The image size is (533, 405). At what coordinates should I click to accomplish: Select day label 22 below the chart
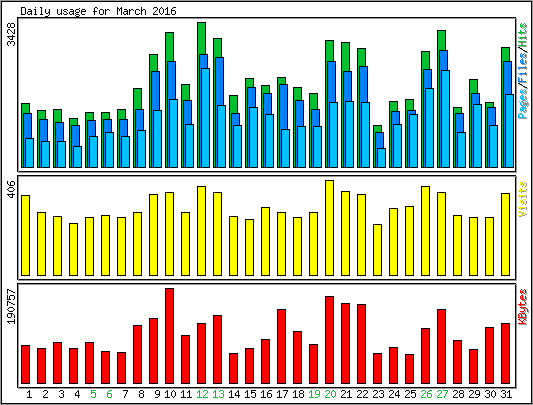coord(362,394)
